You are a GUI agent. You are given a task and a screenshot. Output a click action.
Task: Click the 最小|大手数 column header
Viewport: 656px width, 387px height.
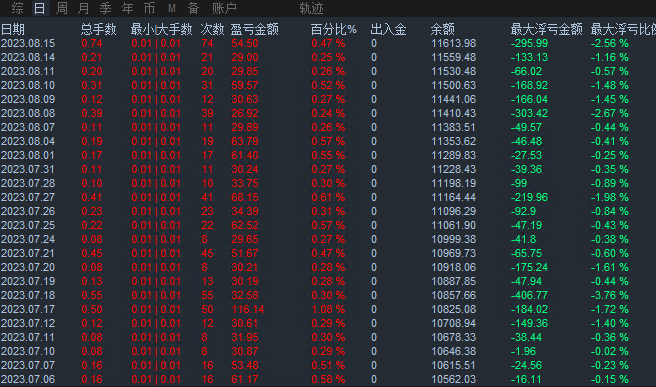161,29
